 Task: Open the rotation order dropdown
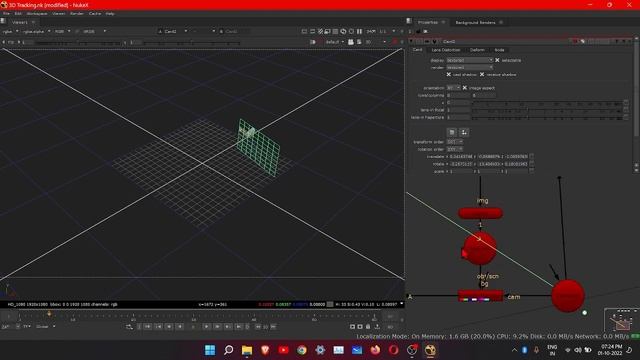tap(454, 149)
